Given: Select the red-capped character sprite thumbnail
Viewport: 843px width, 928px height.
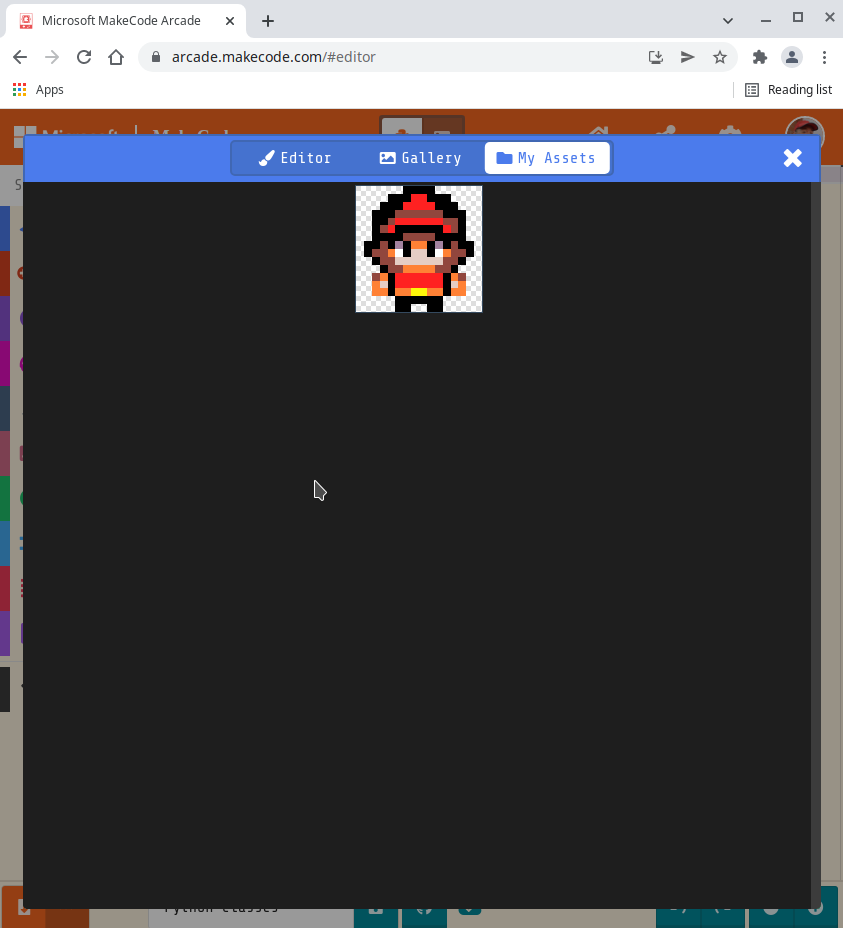Looking at the screenshot, I should 418,247.
